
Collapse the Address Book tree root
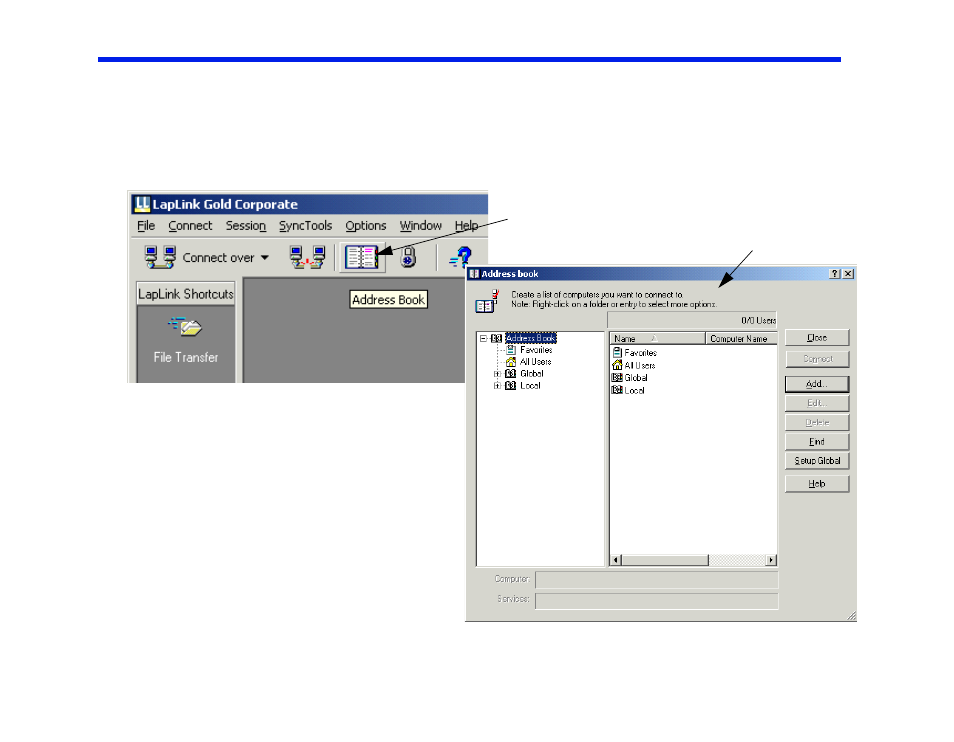(483, 338)
